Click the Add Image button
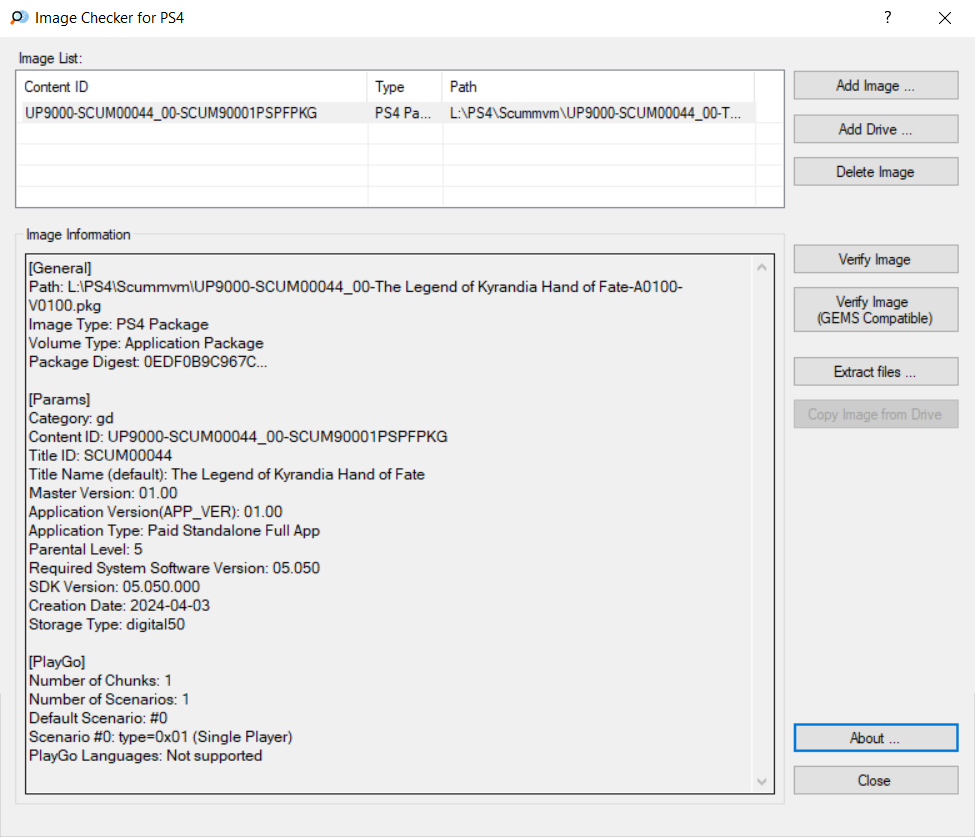The width and height of the screenshot is (975, 837). (876, 85)
